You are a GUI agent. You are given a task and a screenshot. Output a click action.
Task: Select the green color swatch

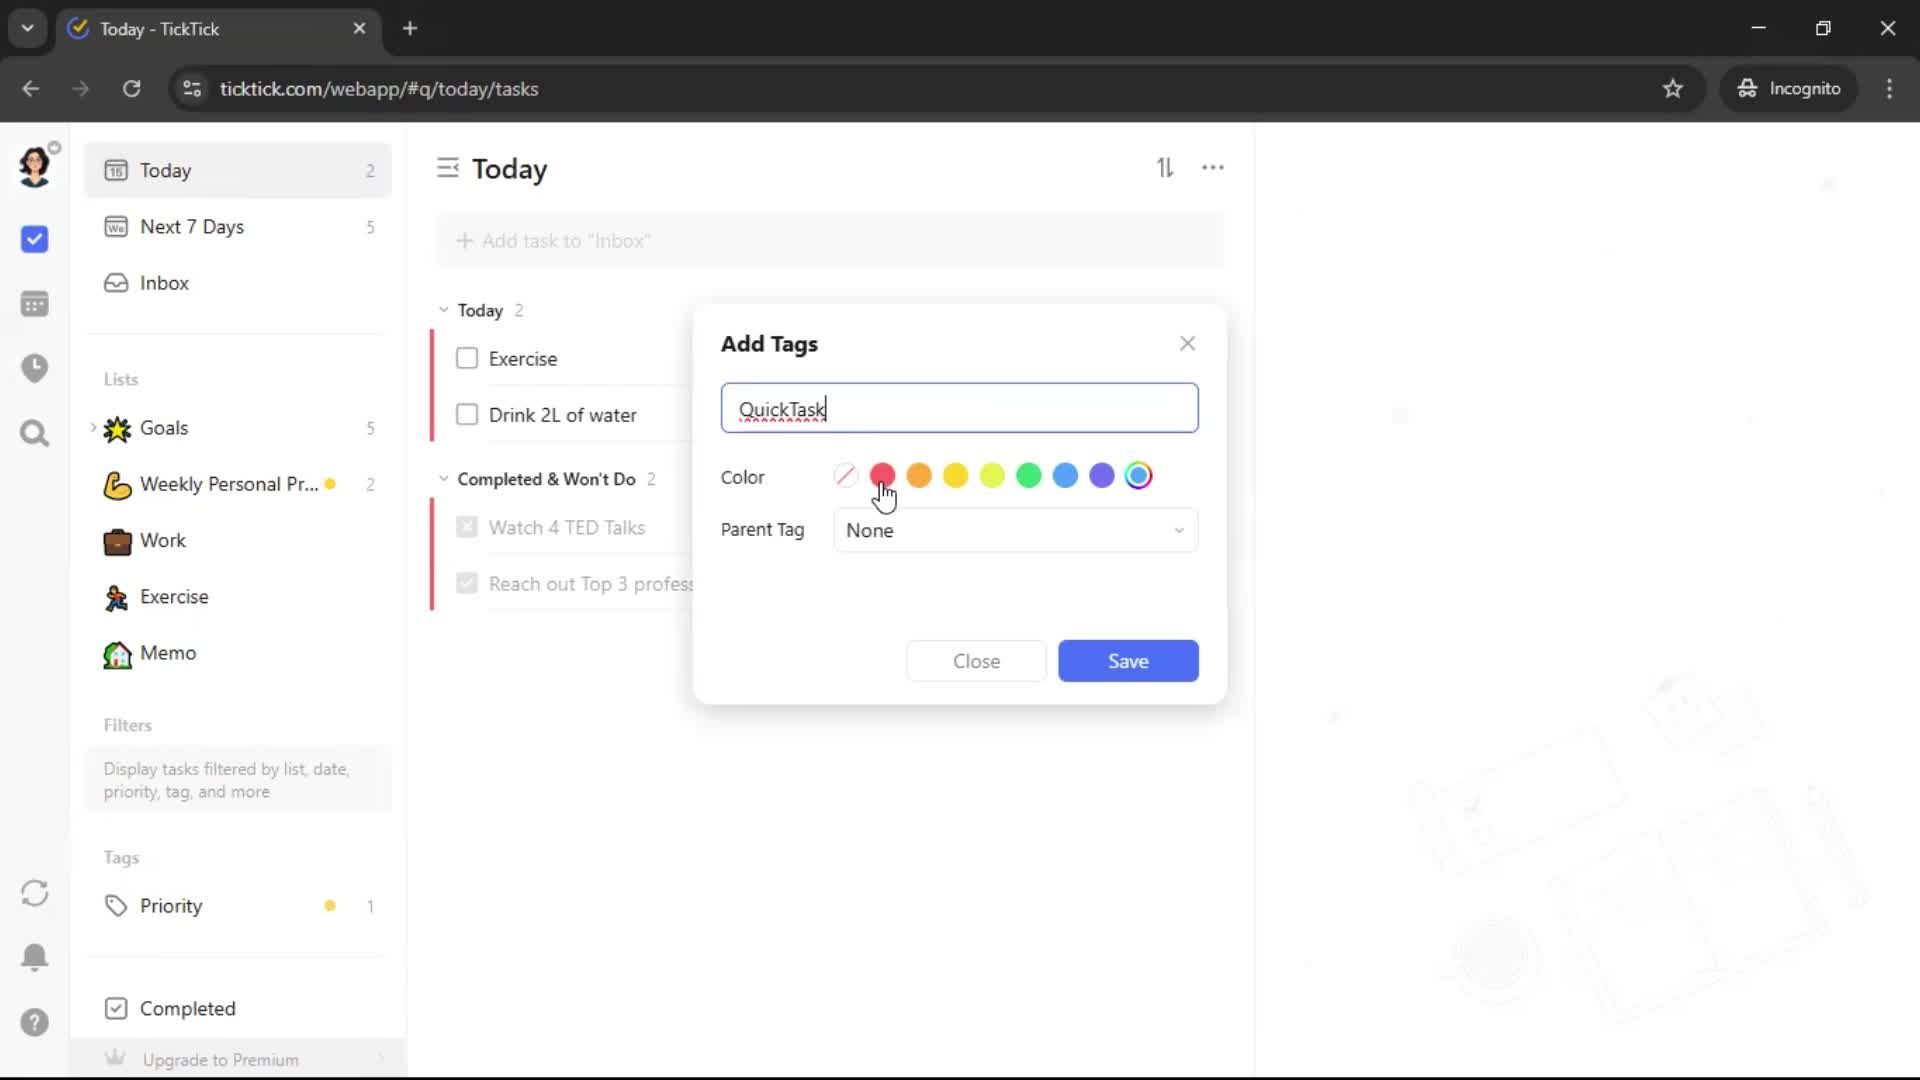(x=1028, y=476)
